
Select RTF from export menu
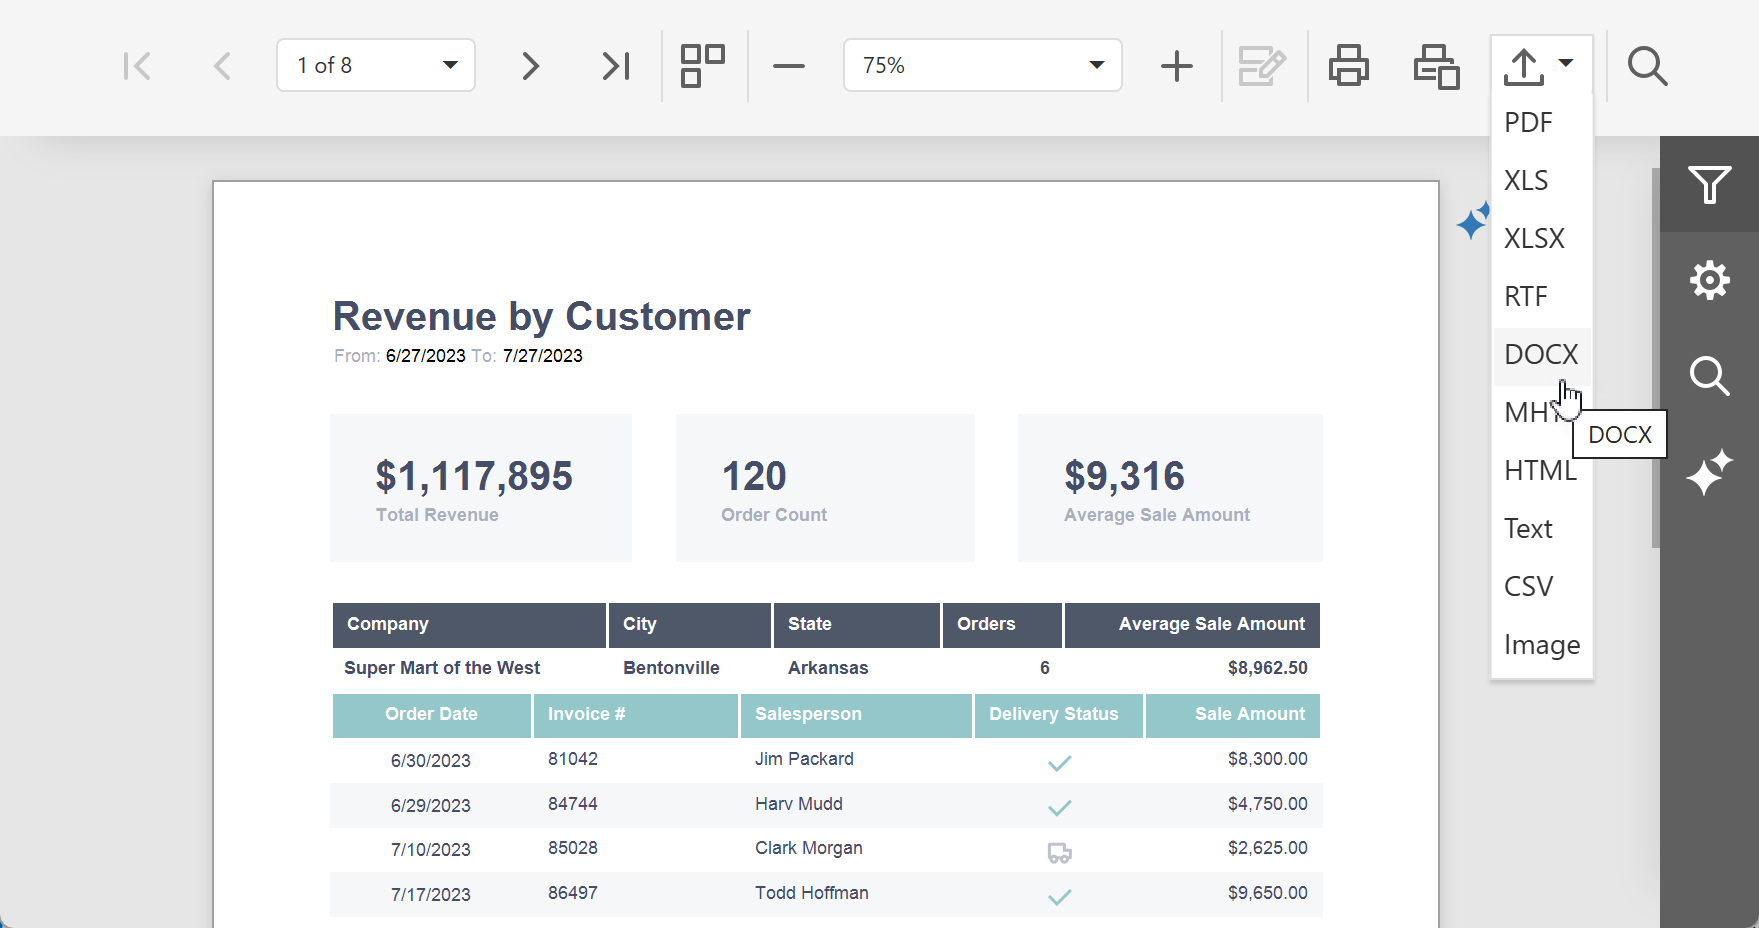[x=1541, y=296]
